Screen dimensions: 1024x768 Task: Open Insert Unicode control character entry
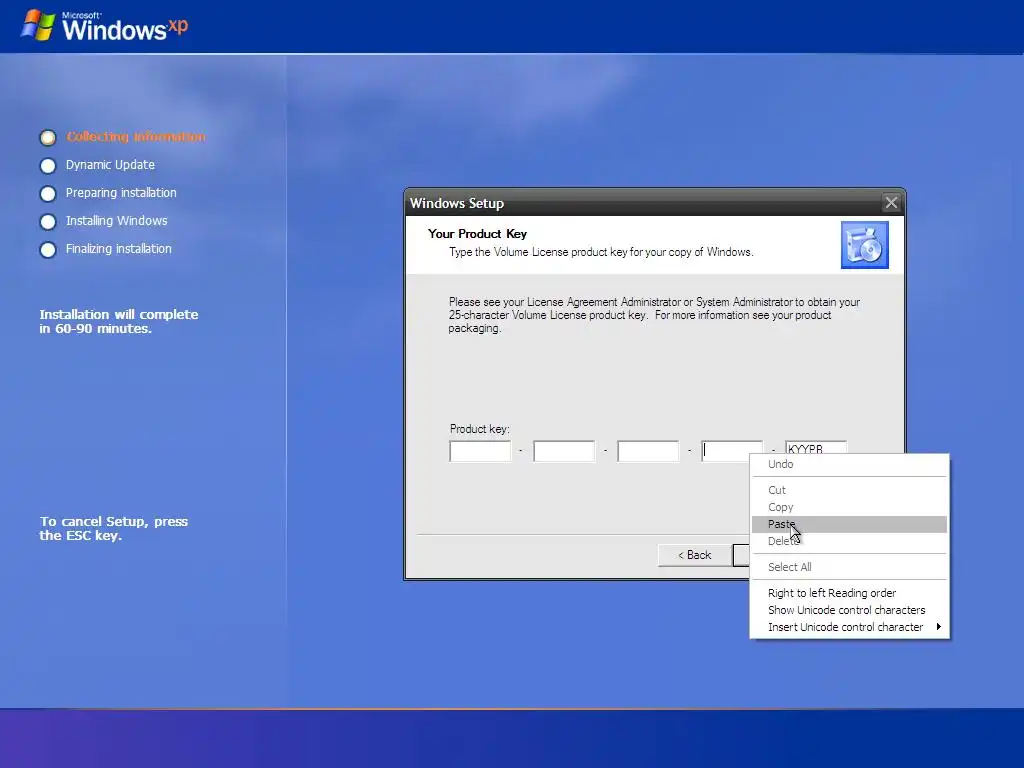click(x=849, y=627)
